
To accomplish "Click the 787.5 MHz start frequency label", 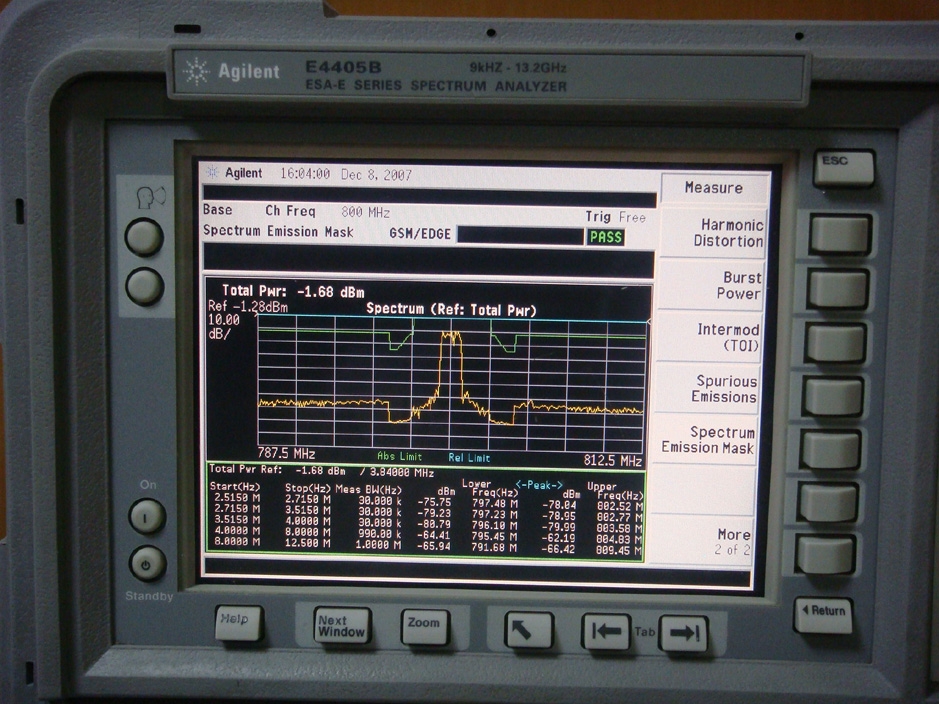I will (x=286, y=453).
